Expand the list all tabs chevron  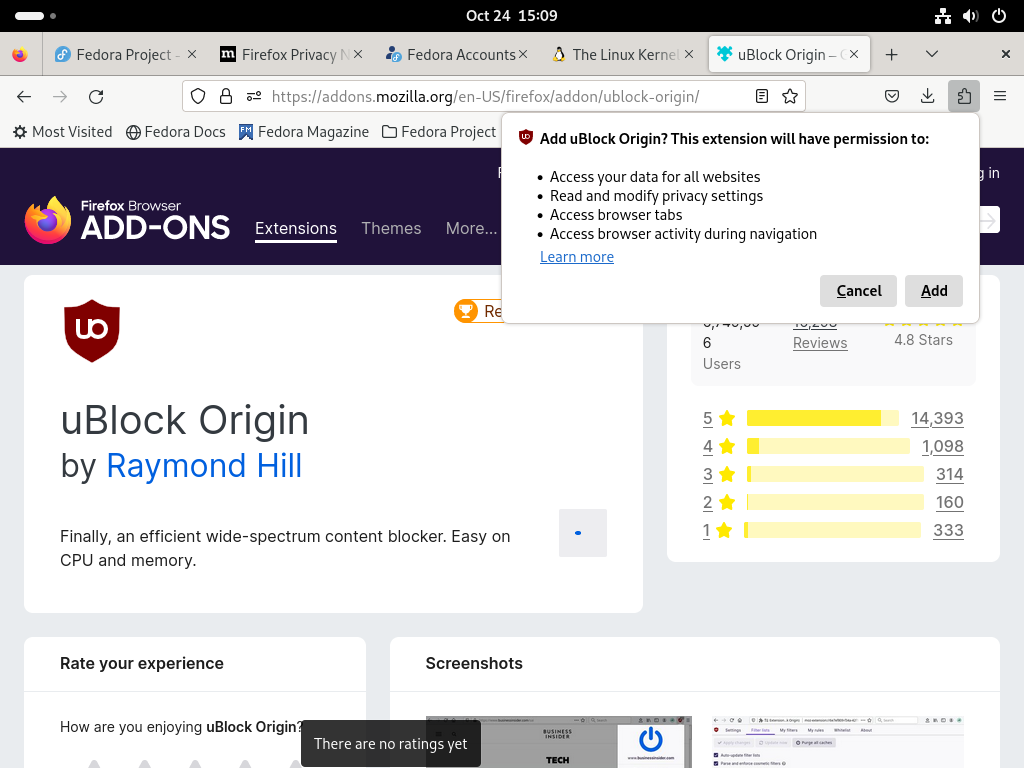932,54
